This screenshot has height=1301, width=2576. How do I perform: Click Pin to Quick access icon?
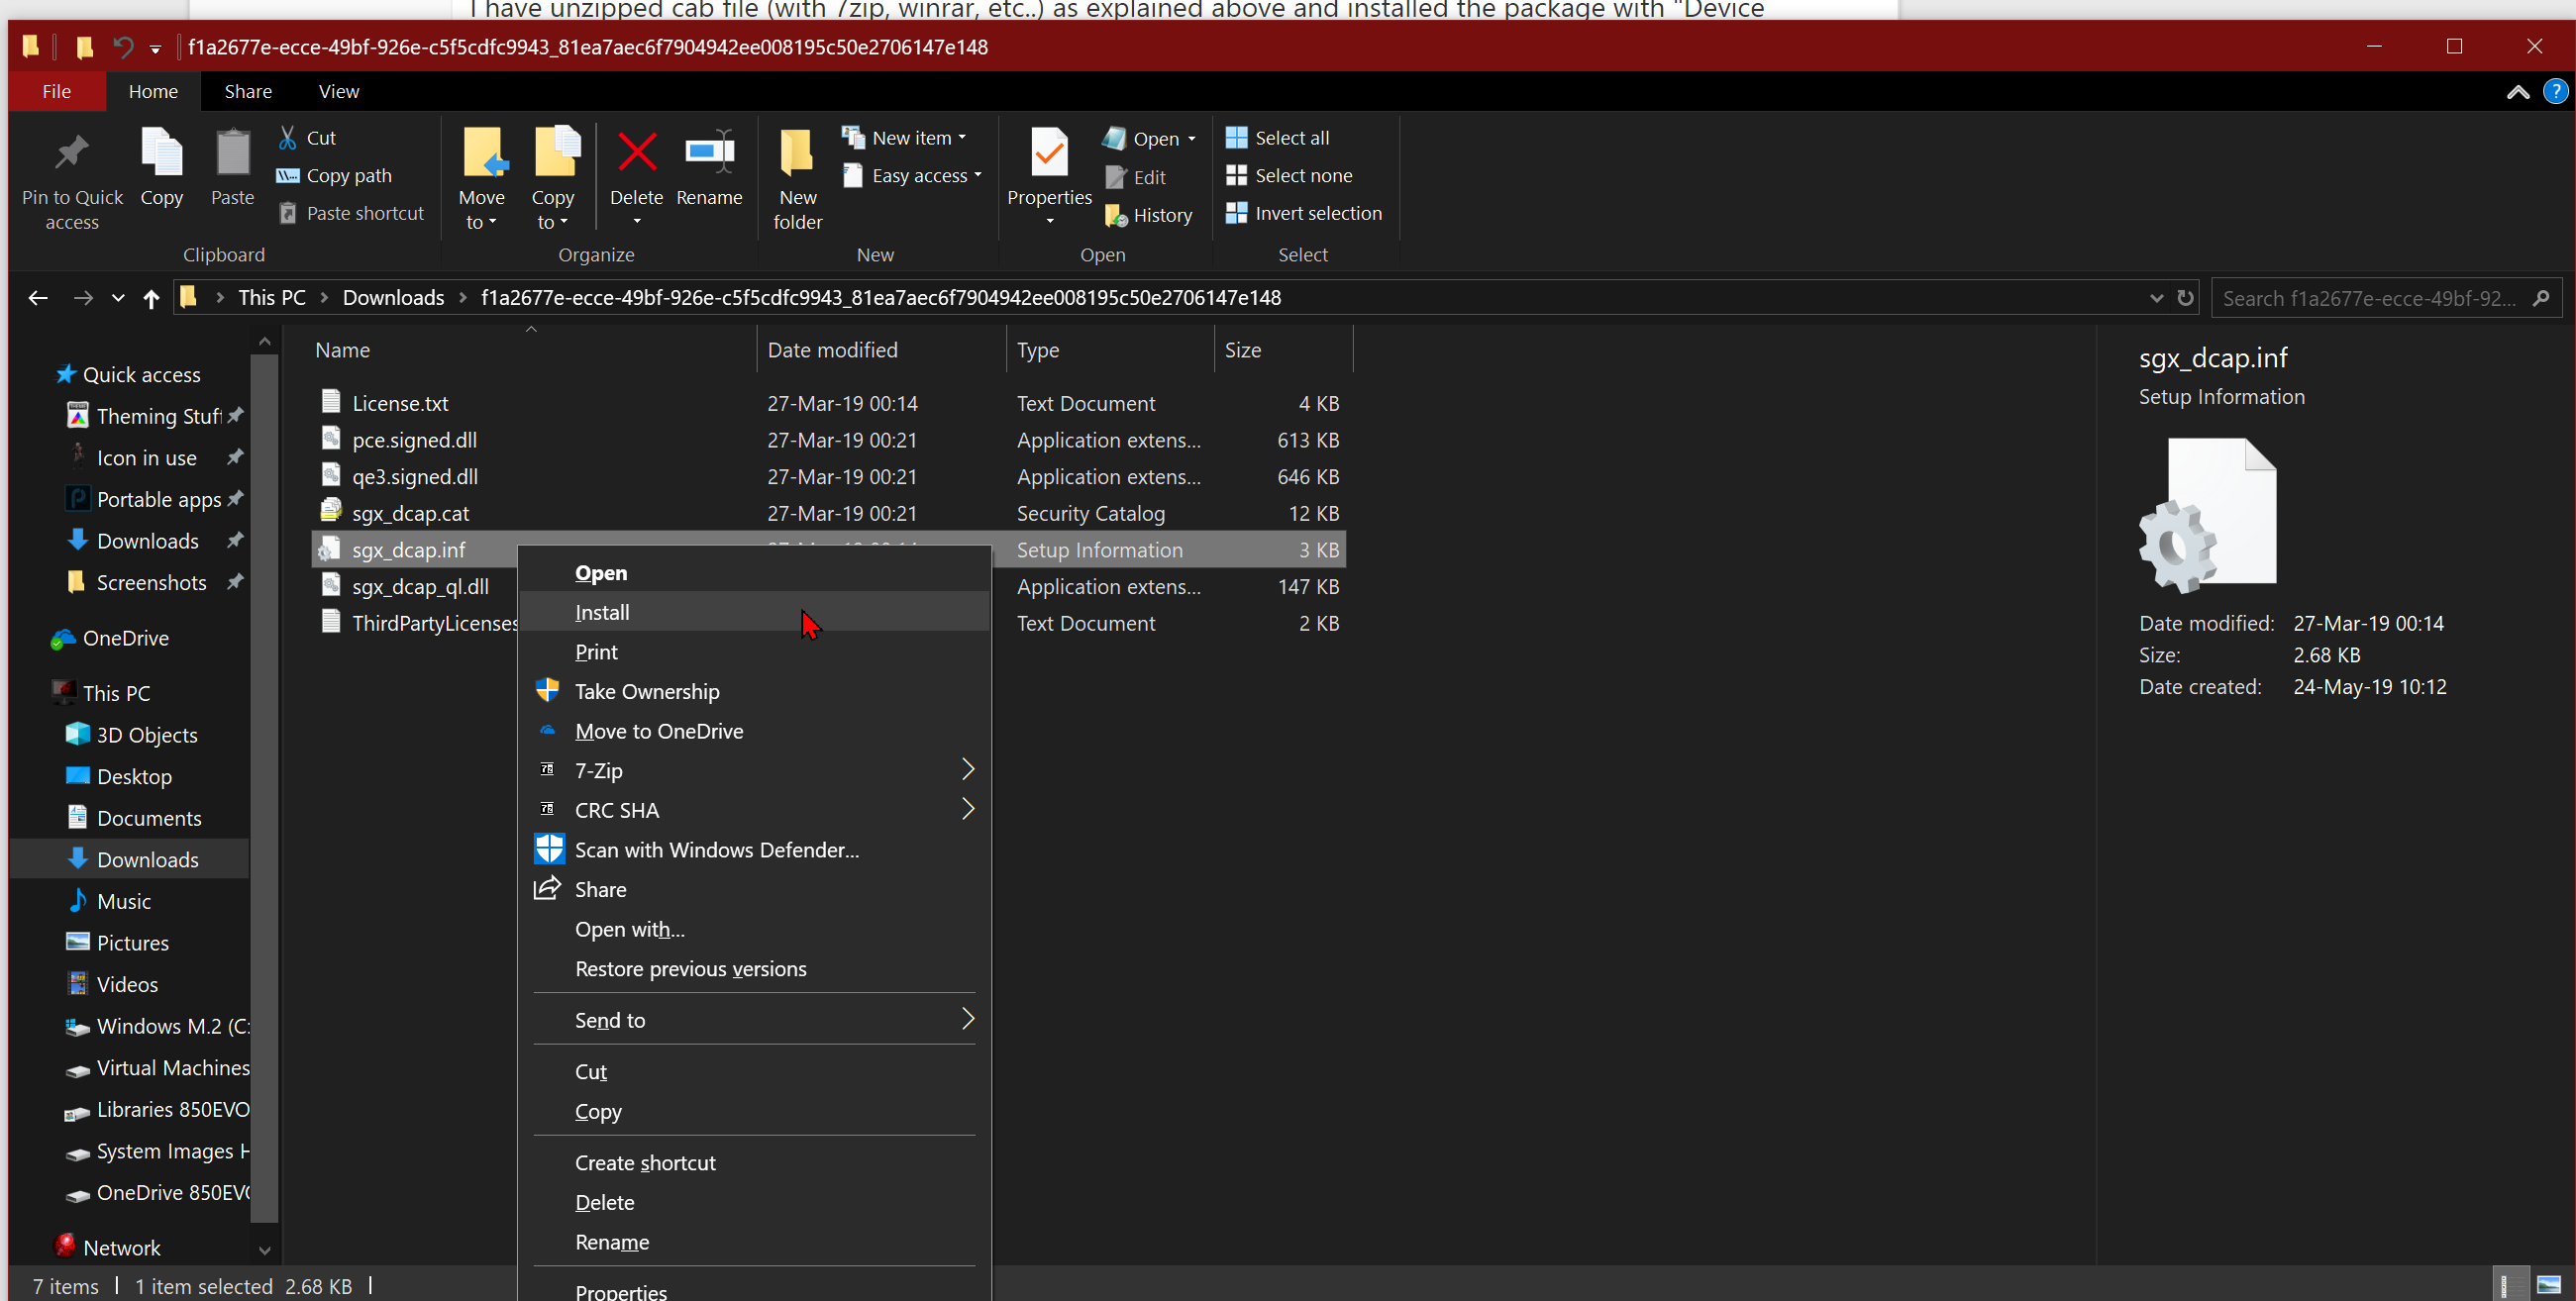point(72,152)
